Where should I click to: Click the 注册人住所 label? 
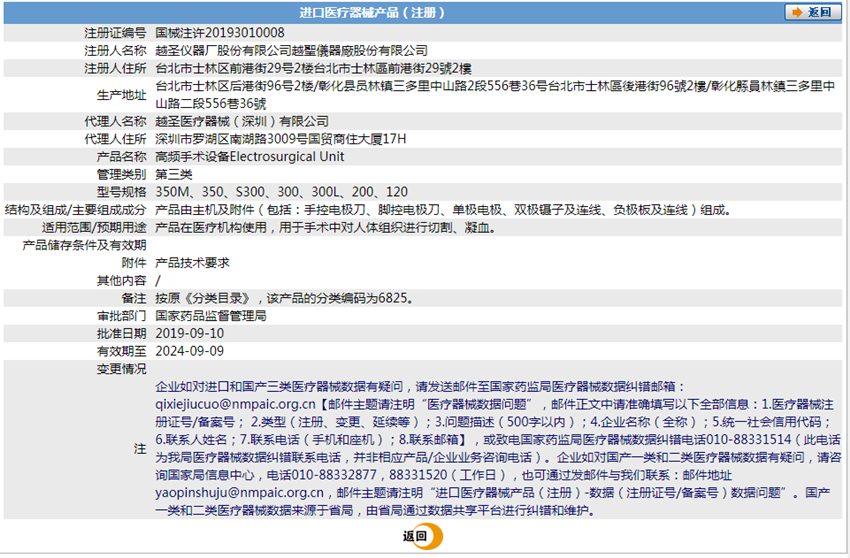pyautogui.click(x=115, y=68)
